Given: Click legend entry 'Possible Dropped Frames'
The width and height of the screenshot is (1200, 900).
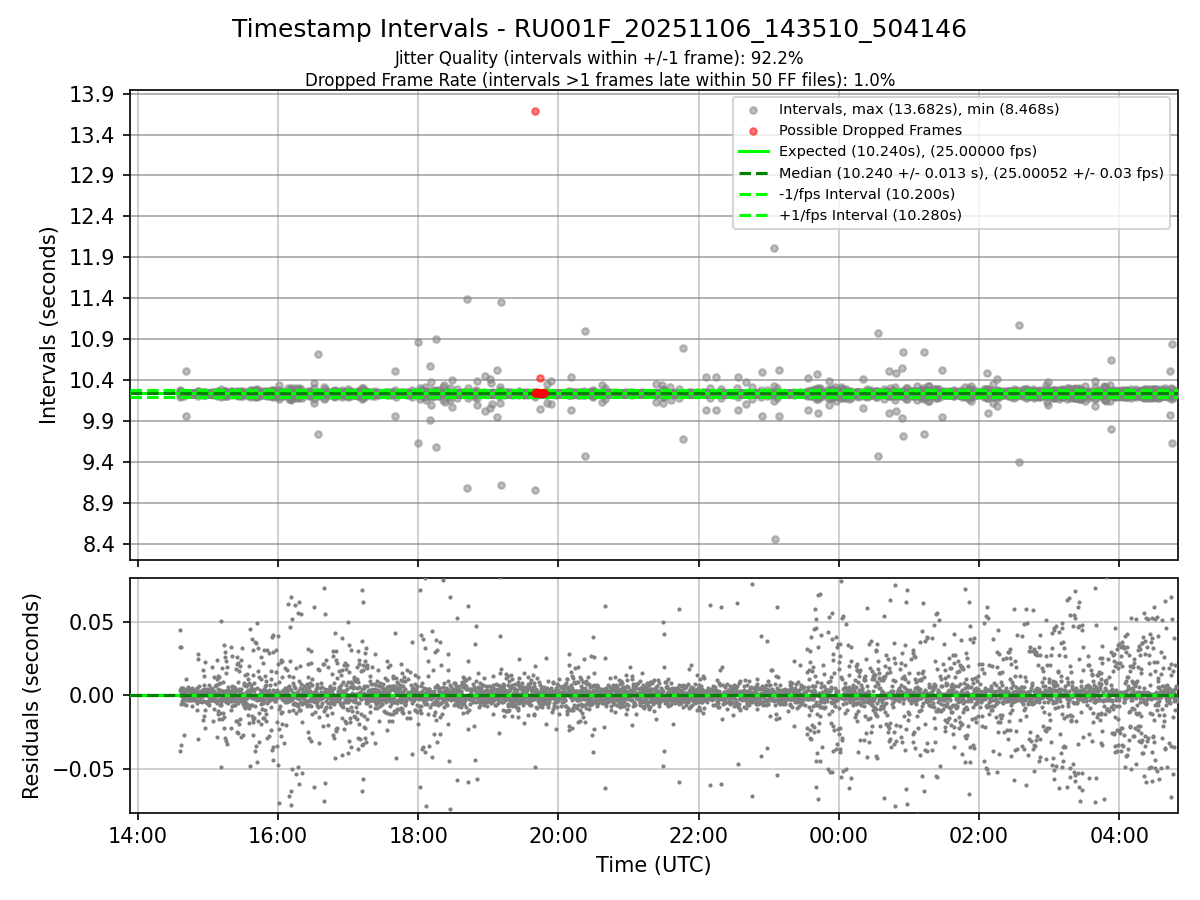Looking at the screenshot, I should click(x=870, y=130).
